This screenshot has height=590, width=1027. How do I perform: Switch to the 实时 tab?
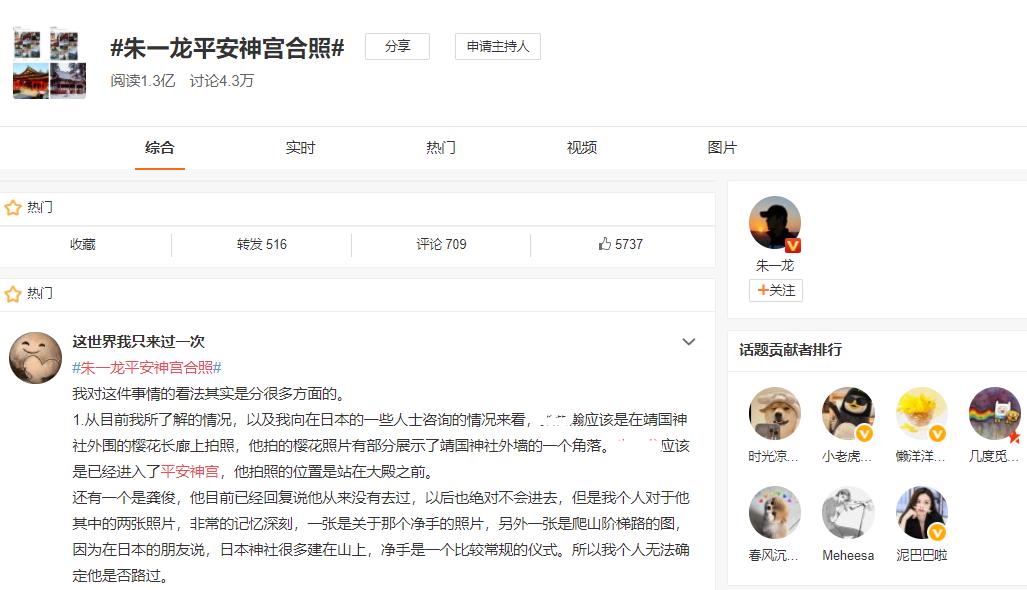coord(300,148)
